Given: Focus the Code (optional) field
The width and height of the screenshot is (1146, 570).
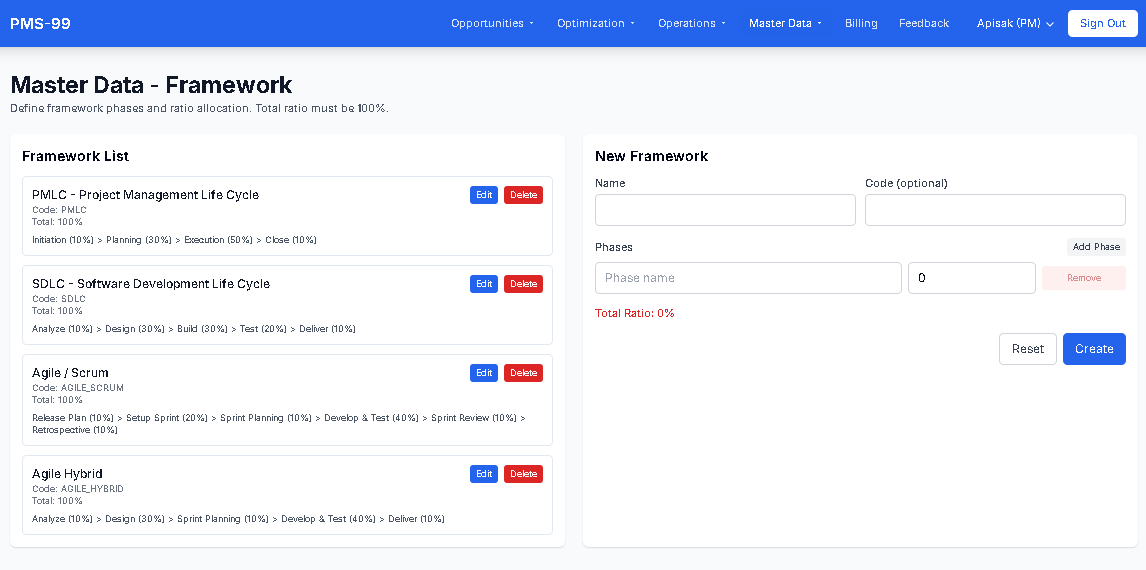Looking at the screenshot, I should pyautogui.click(x=995, y=210).
